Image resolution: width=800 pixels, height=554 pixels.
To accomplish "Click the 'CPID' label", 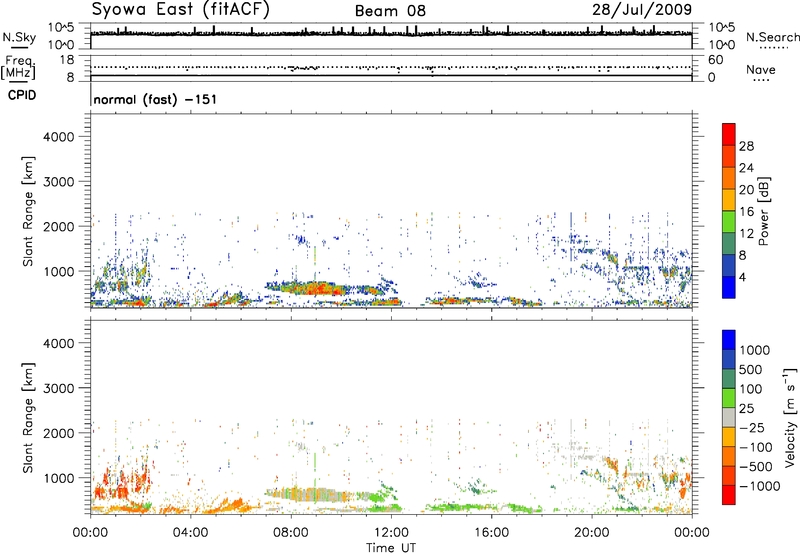I will click(22, 95).
